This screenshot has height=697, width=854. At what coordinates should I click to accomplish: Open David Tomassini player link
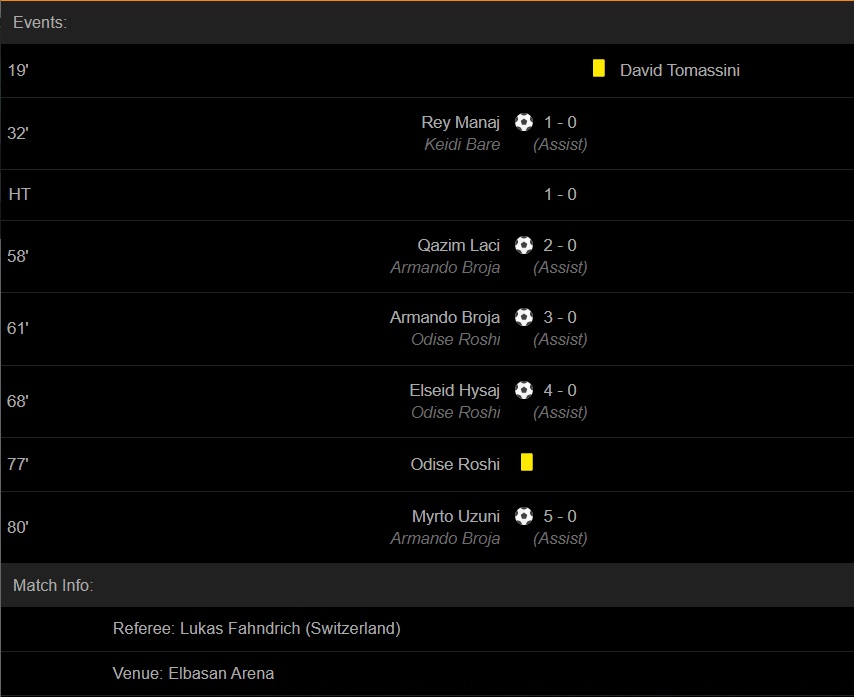(x=679, y=70)
